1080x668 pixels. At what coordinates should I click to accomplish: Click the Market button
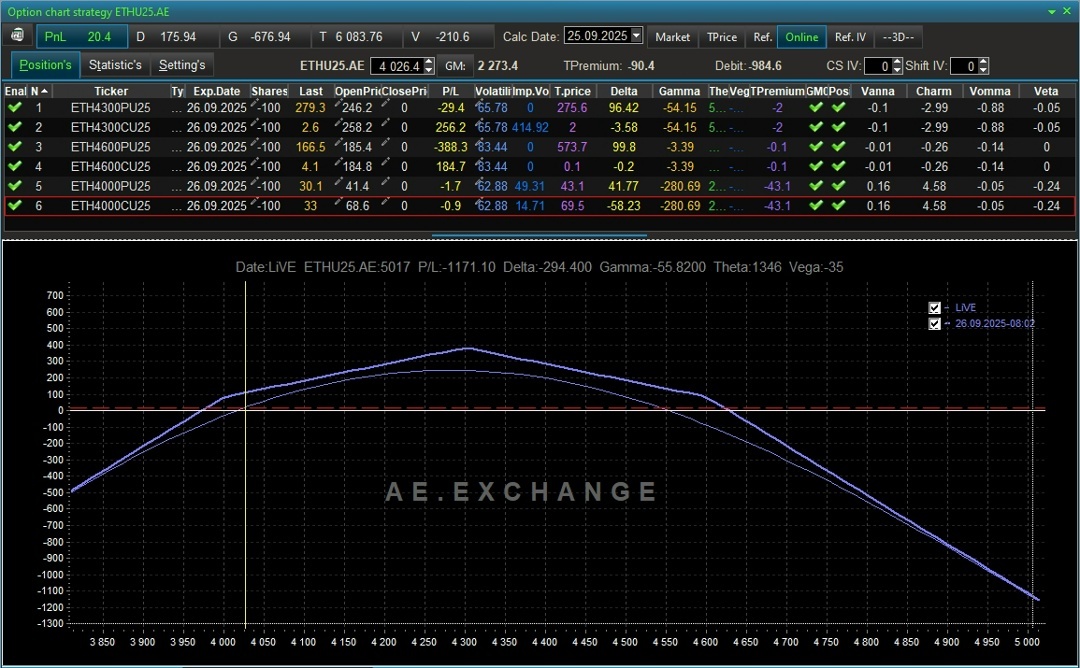coord(672,36)
